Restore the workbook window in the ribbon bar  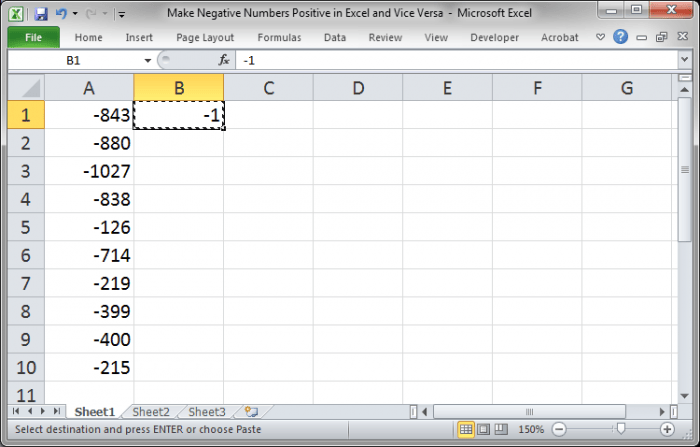pyautogui.click(x=662, y=37)
